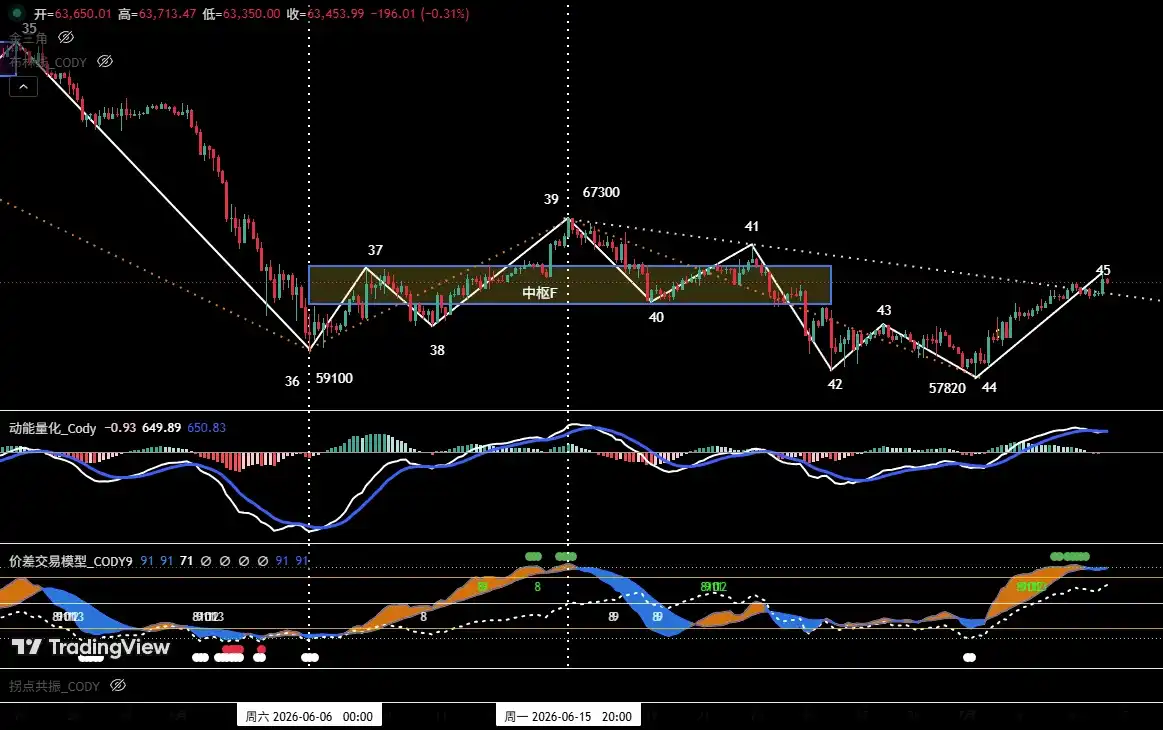Click stroke point label 42

click(835, 384)
